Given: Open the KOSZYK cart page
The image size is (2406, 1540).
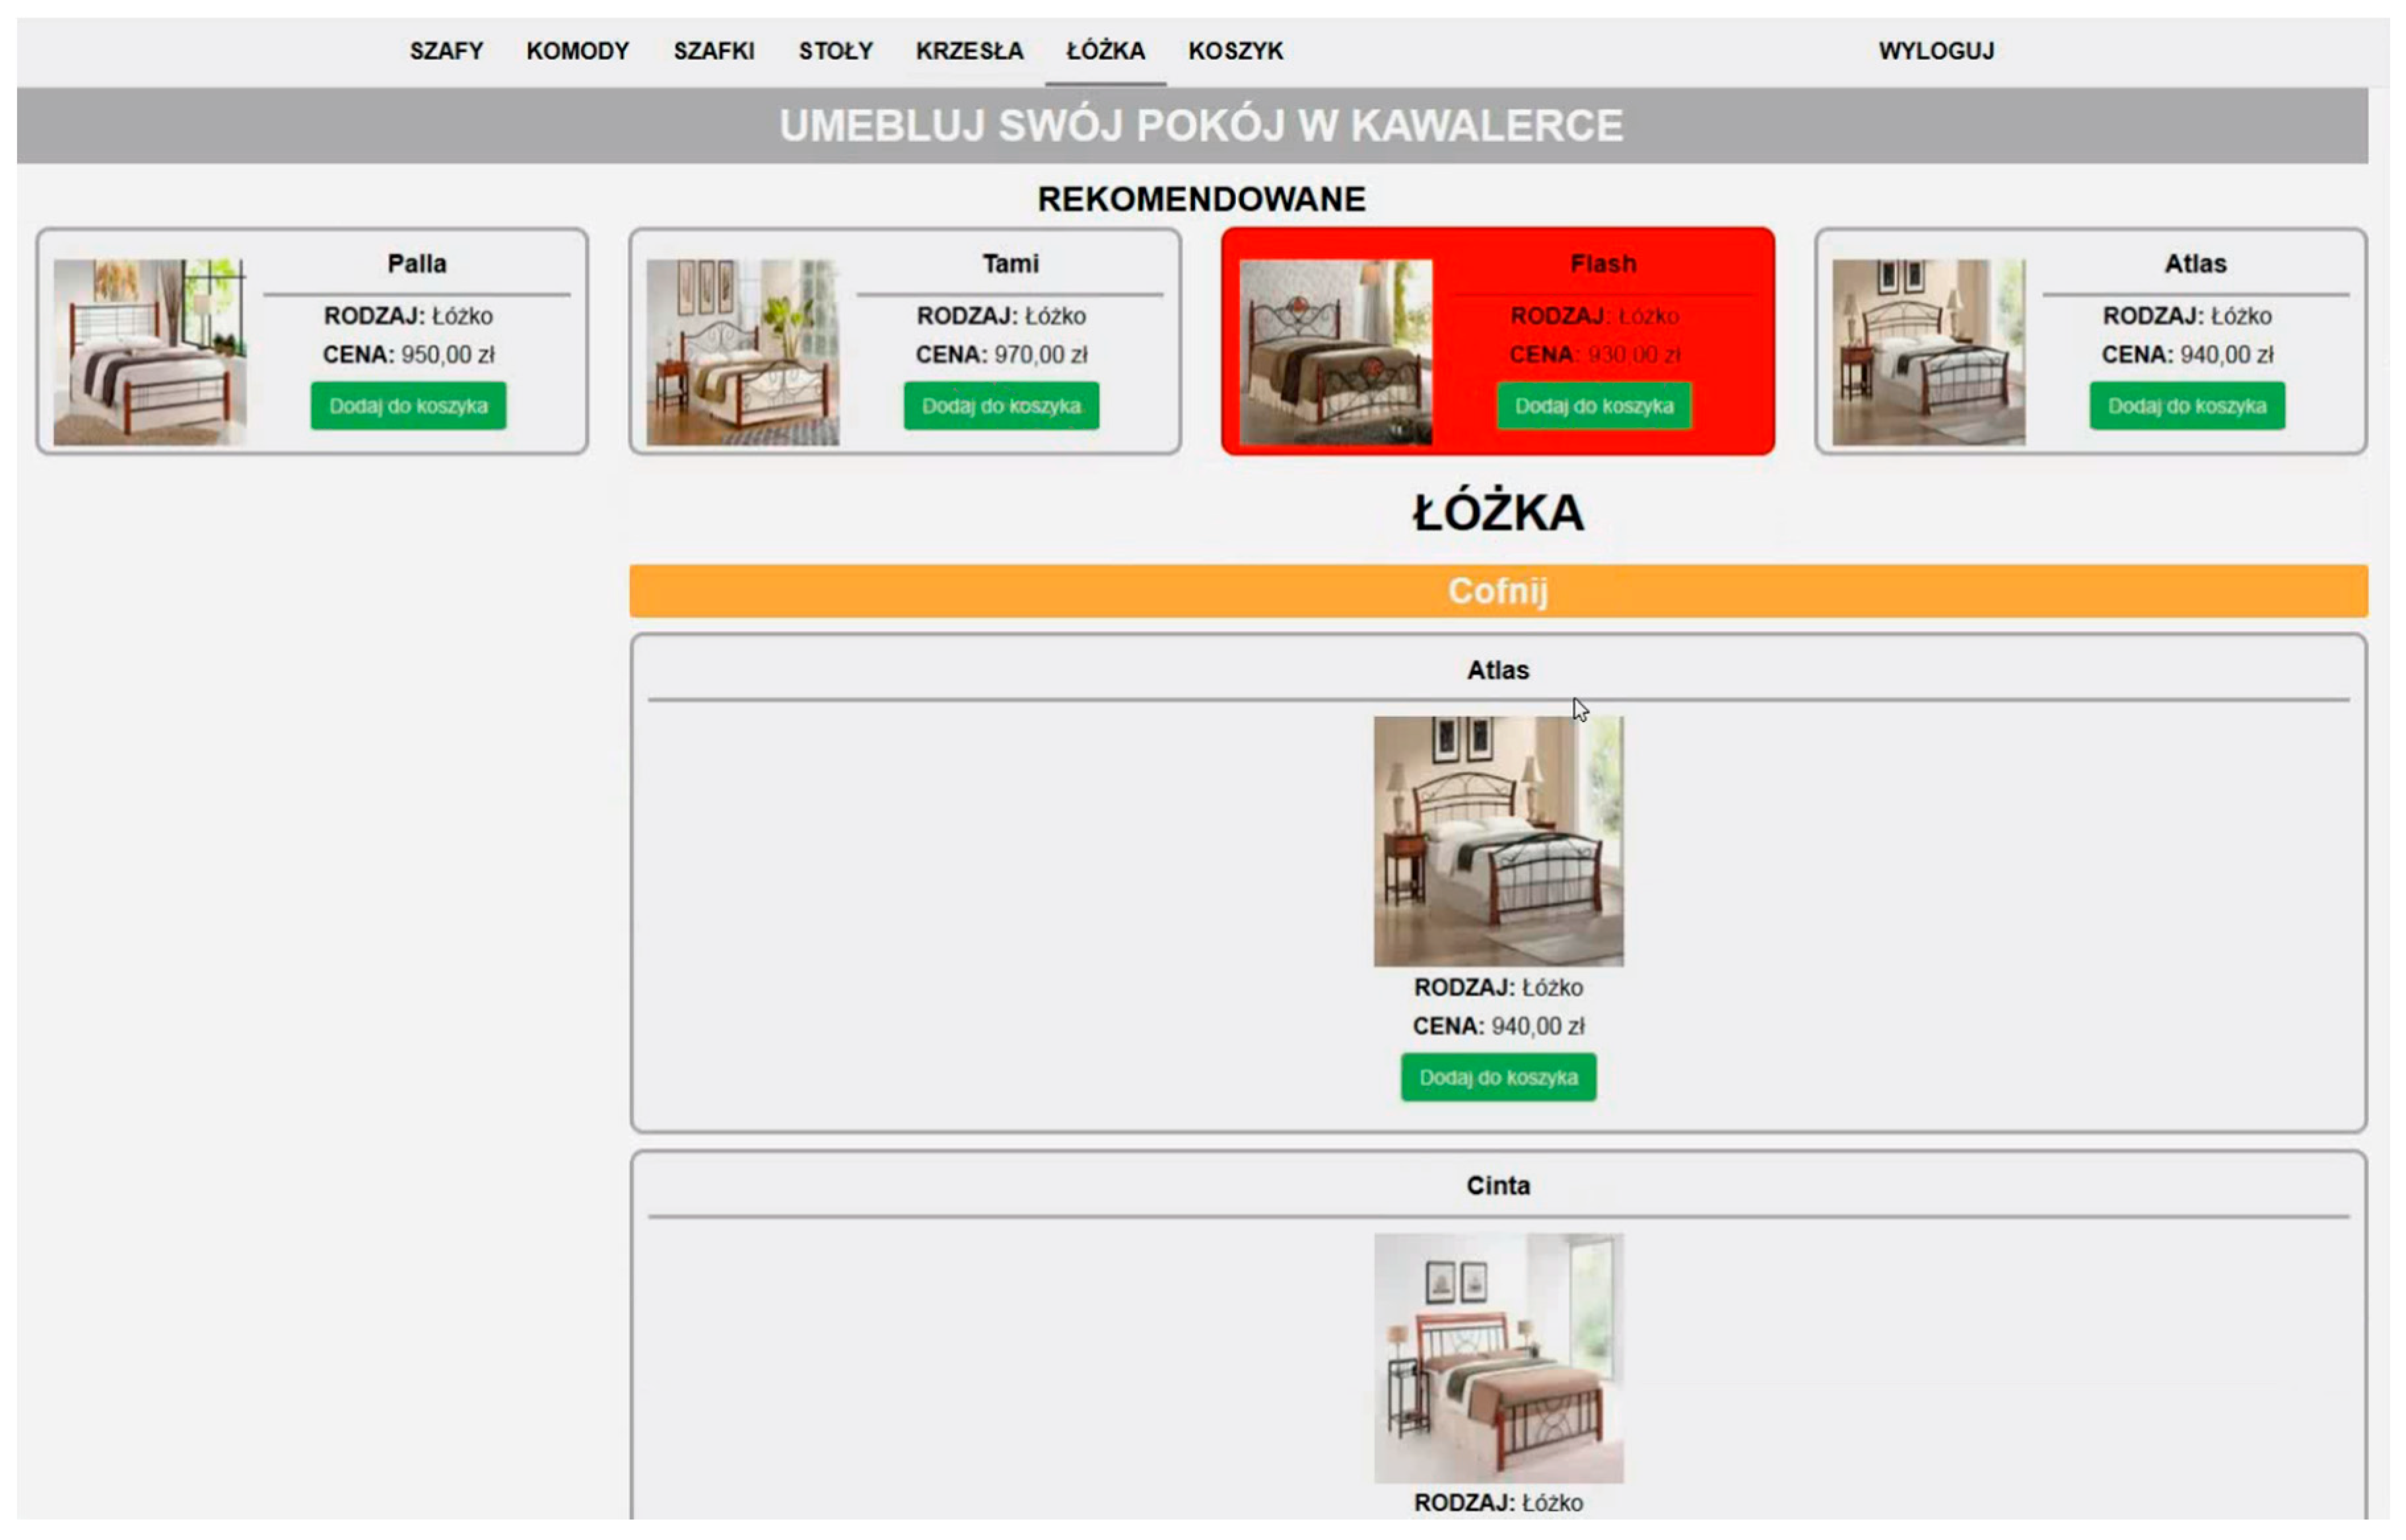Looking at the screenshot, I should (1235, 50).
